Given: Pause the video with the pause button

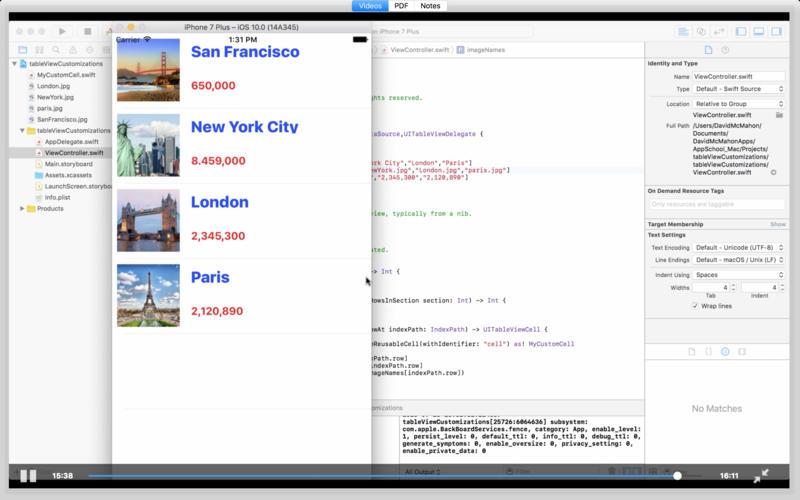Looking at the screenshot, I should (28, 476).
